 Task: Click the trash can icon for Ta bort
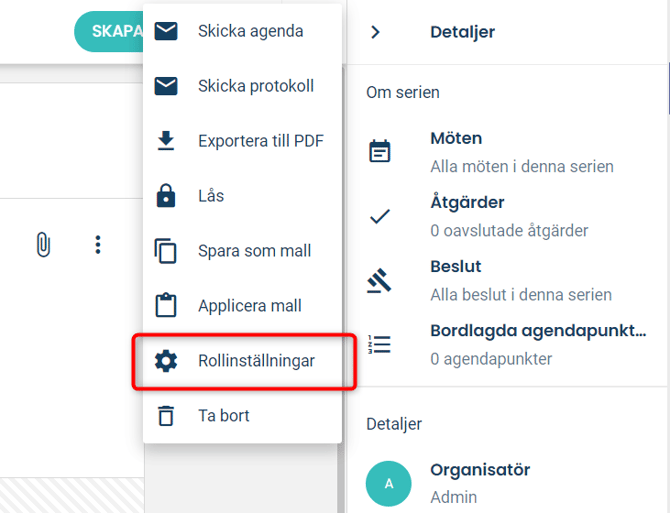pos(166,416)
